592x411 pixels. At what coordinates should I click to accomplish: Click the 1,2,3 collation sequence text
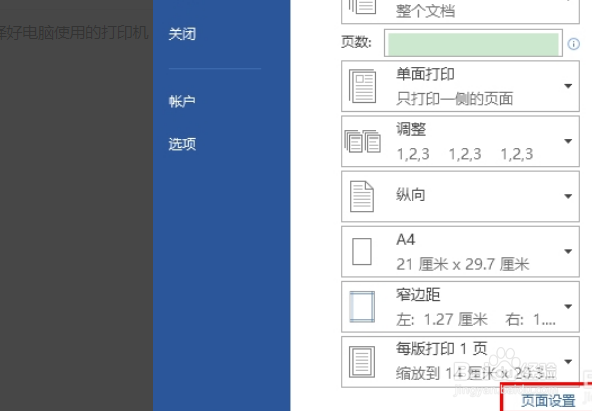[x=465, y=154]
